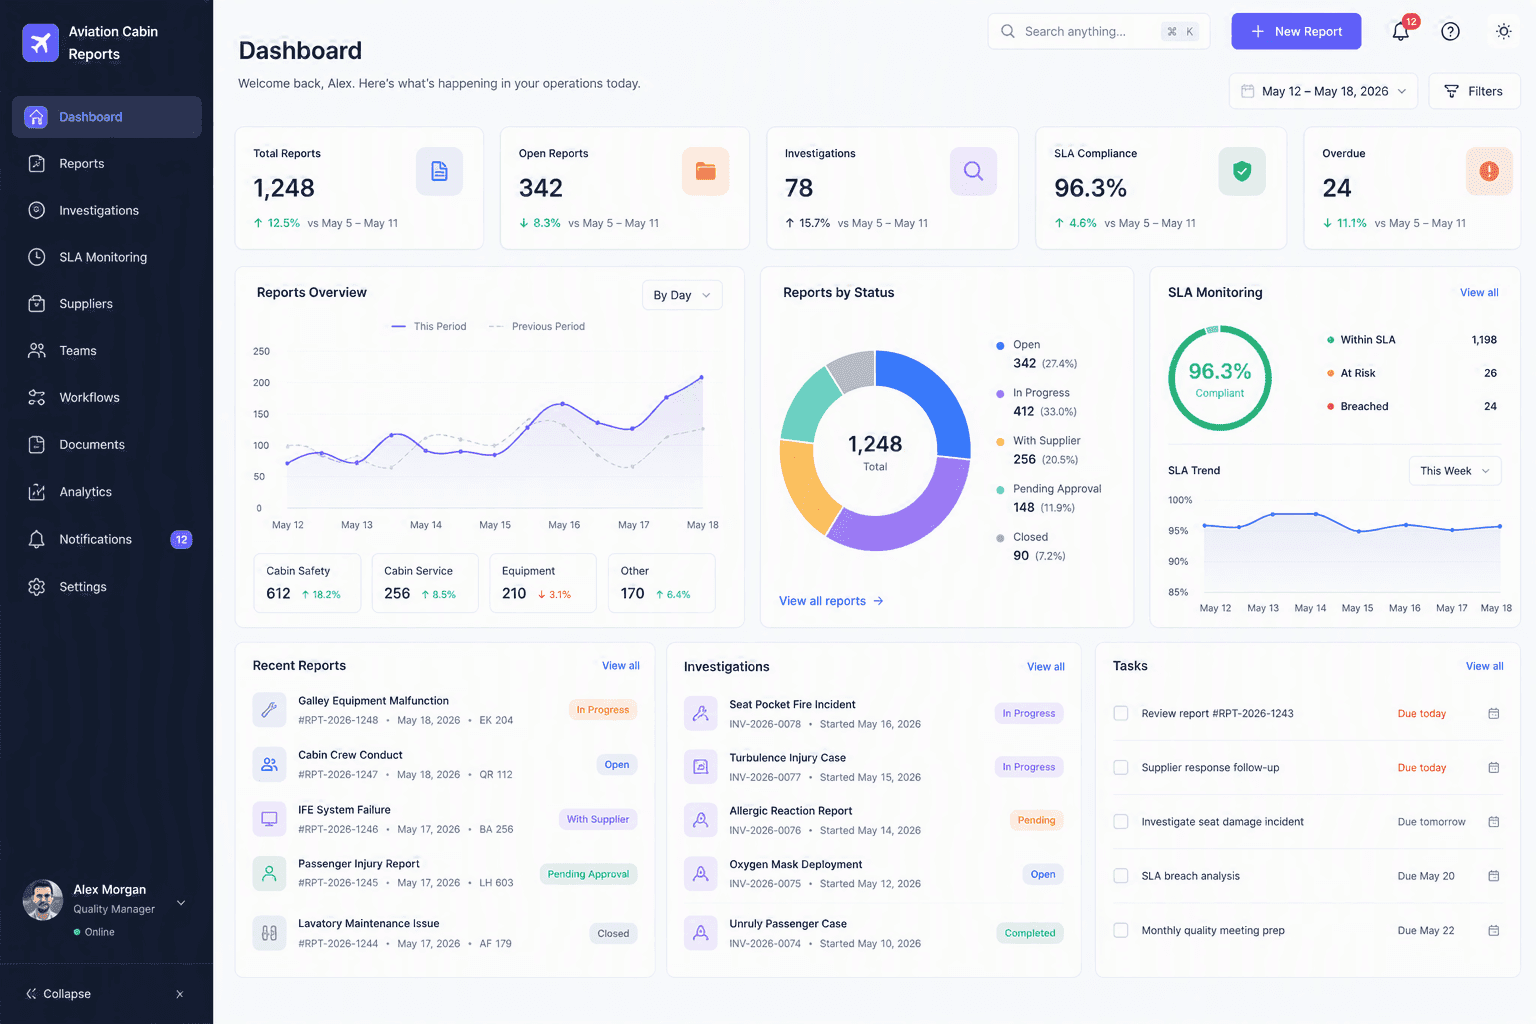
Task: Click the Open legend color dot
Action: 1000,345
